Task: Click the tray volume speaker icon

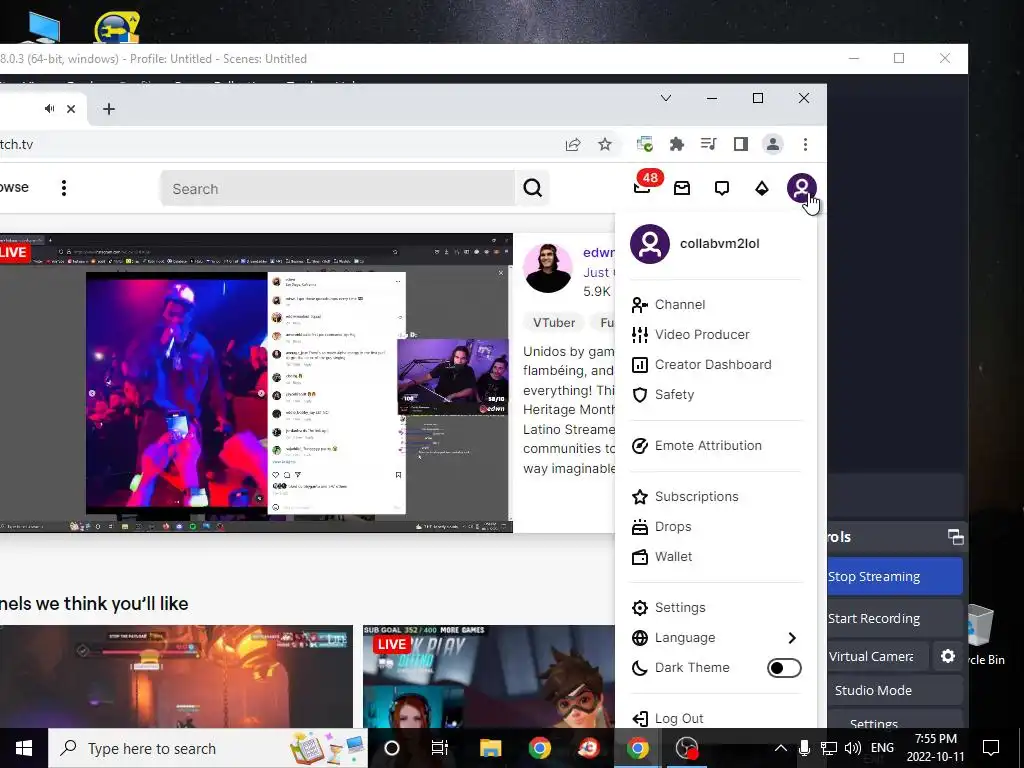Action: (x=852, y=748)
